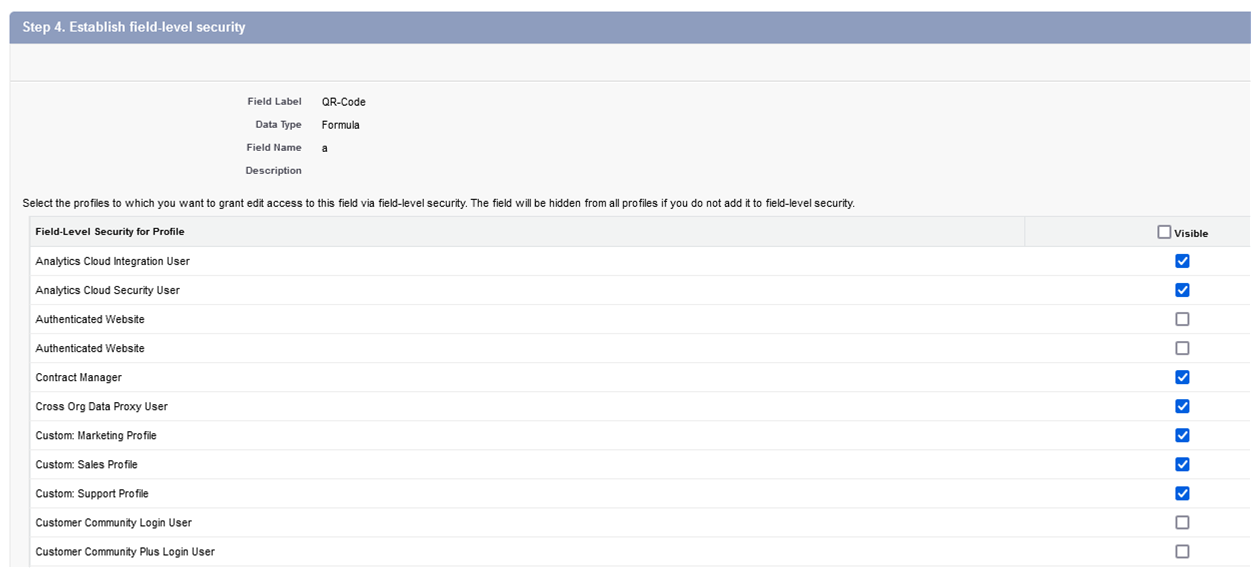Viewport: 1251px width, 568px height.
Task: Uncheck Visible for Custom: Support Profile
Action: pos(1183,493)
